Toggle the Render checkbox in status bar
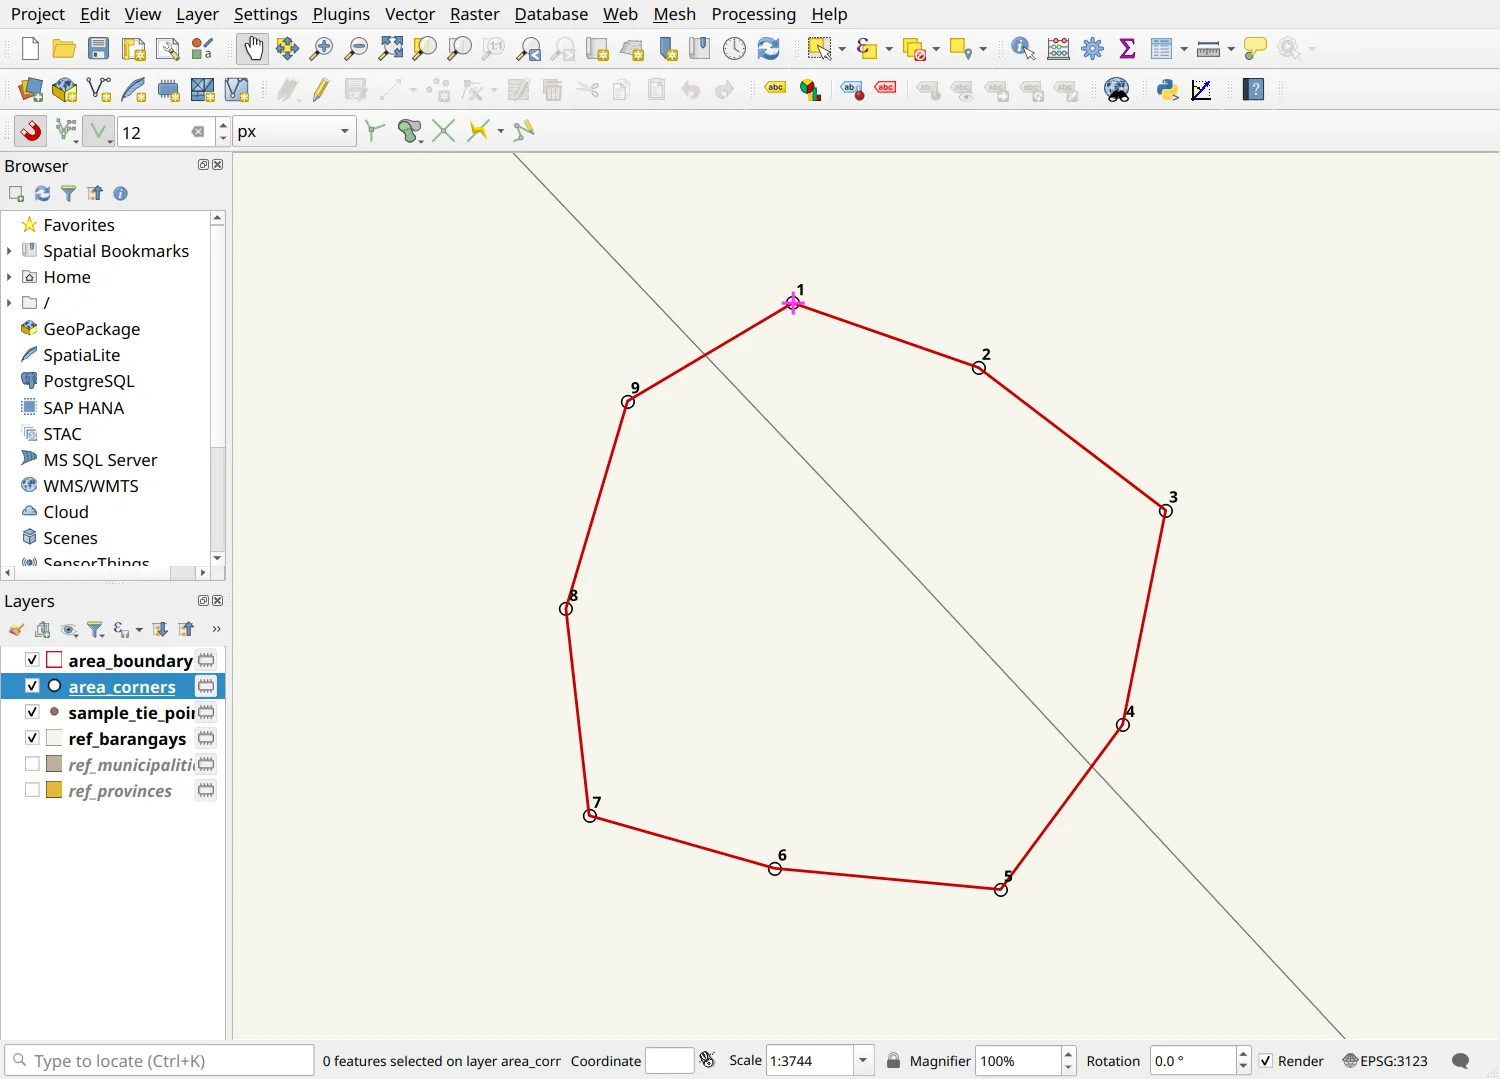Screen dimensions: 1500x1079 pos(1266,1061)
